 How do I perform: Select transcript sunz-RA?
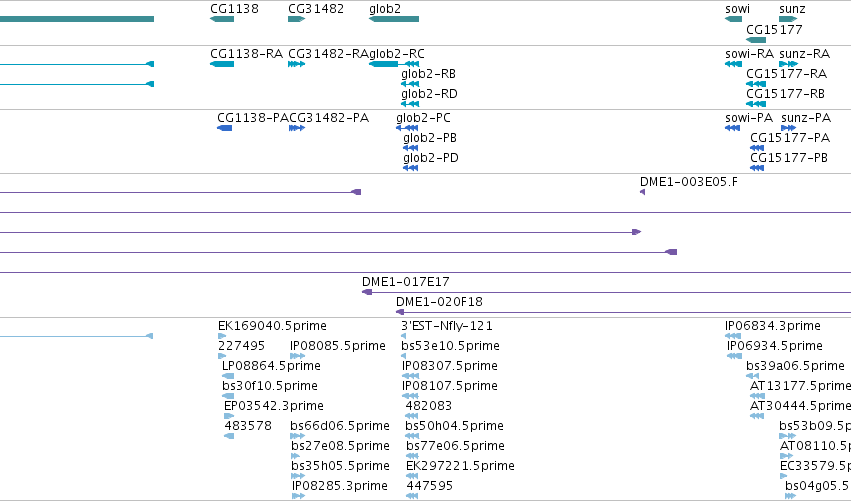788,64
